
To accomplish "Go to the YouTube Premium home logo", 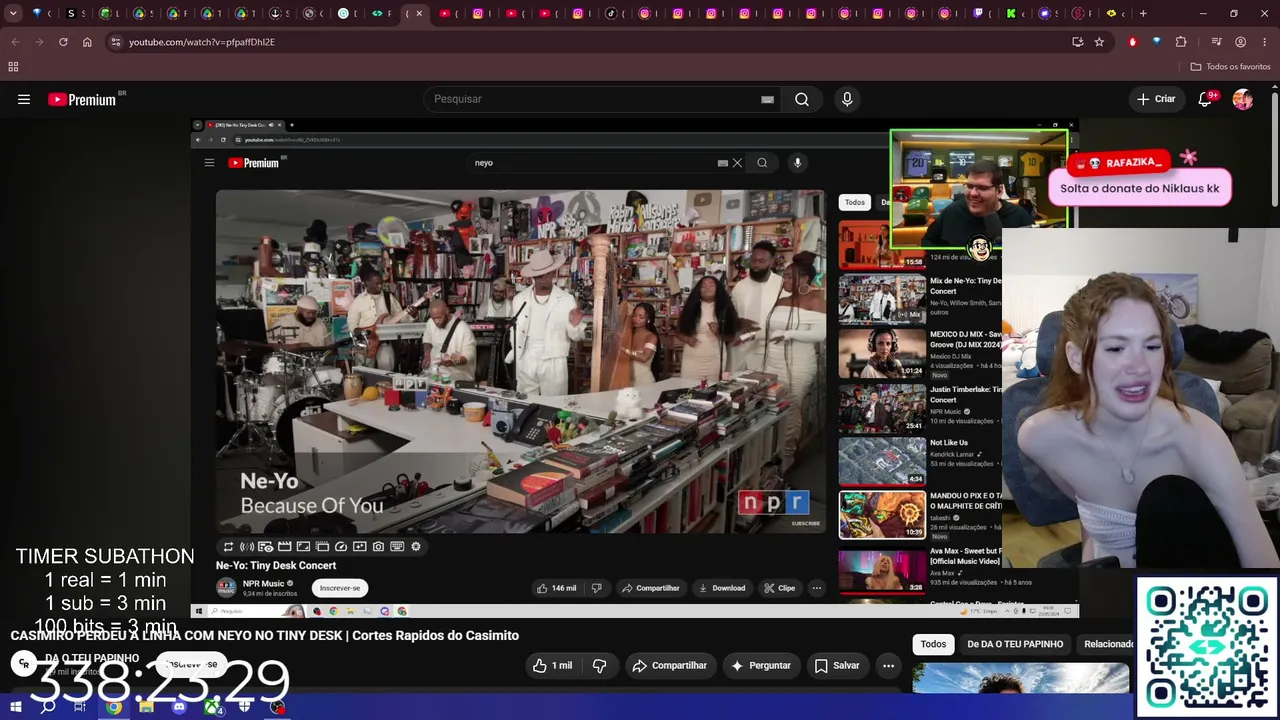I will tap(82, 99).
